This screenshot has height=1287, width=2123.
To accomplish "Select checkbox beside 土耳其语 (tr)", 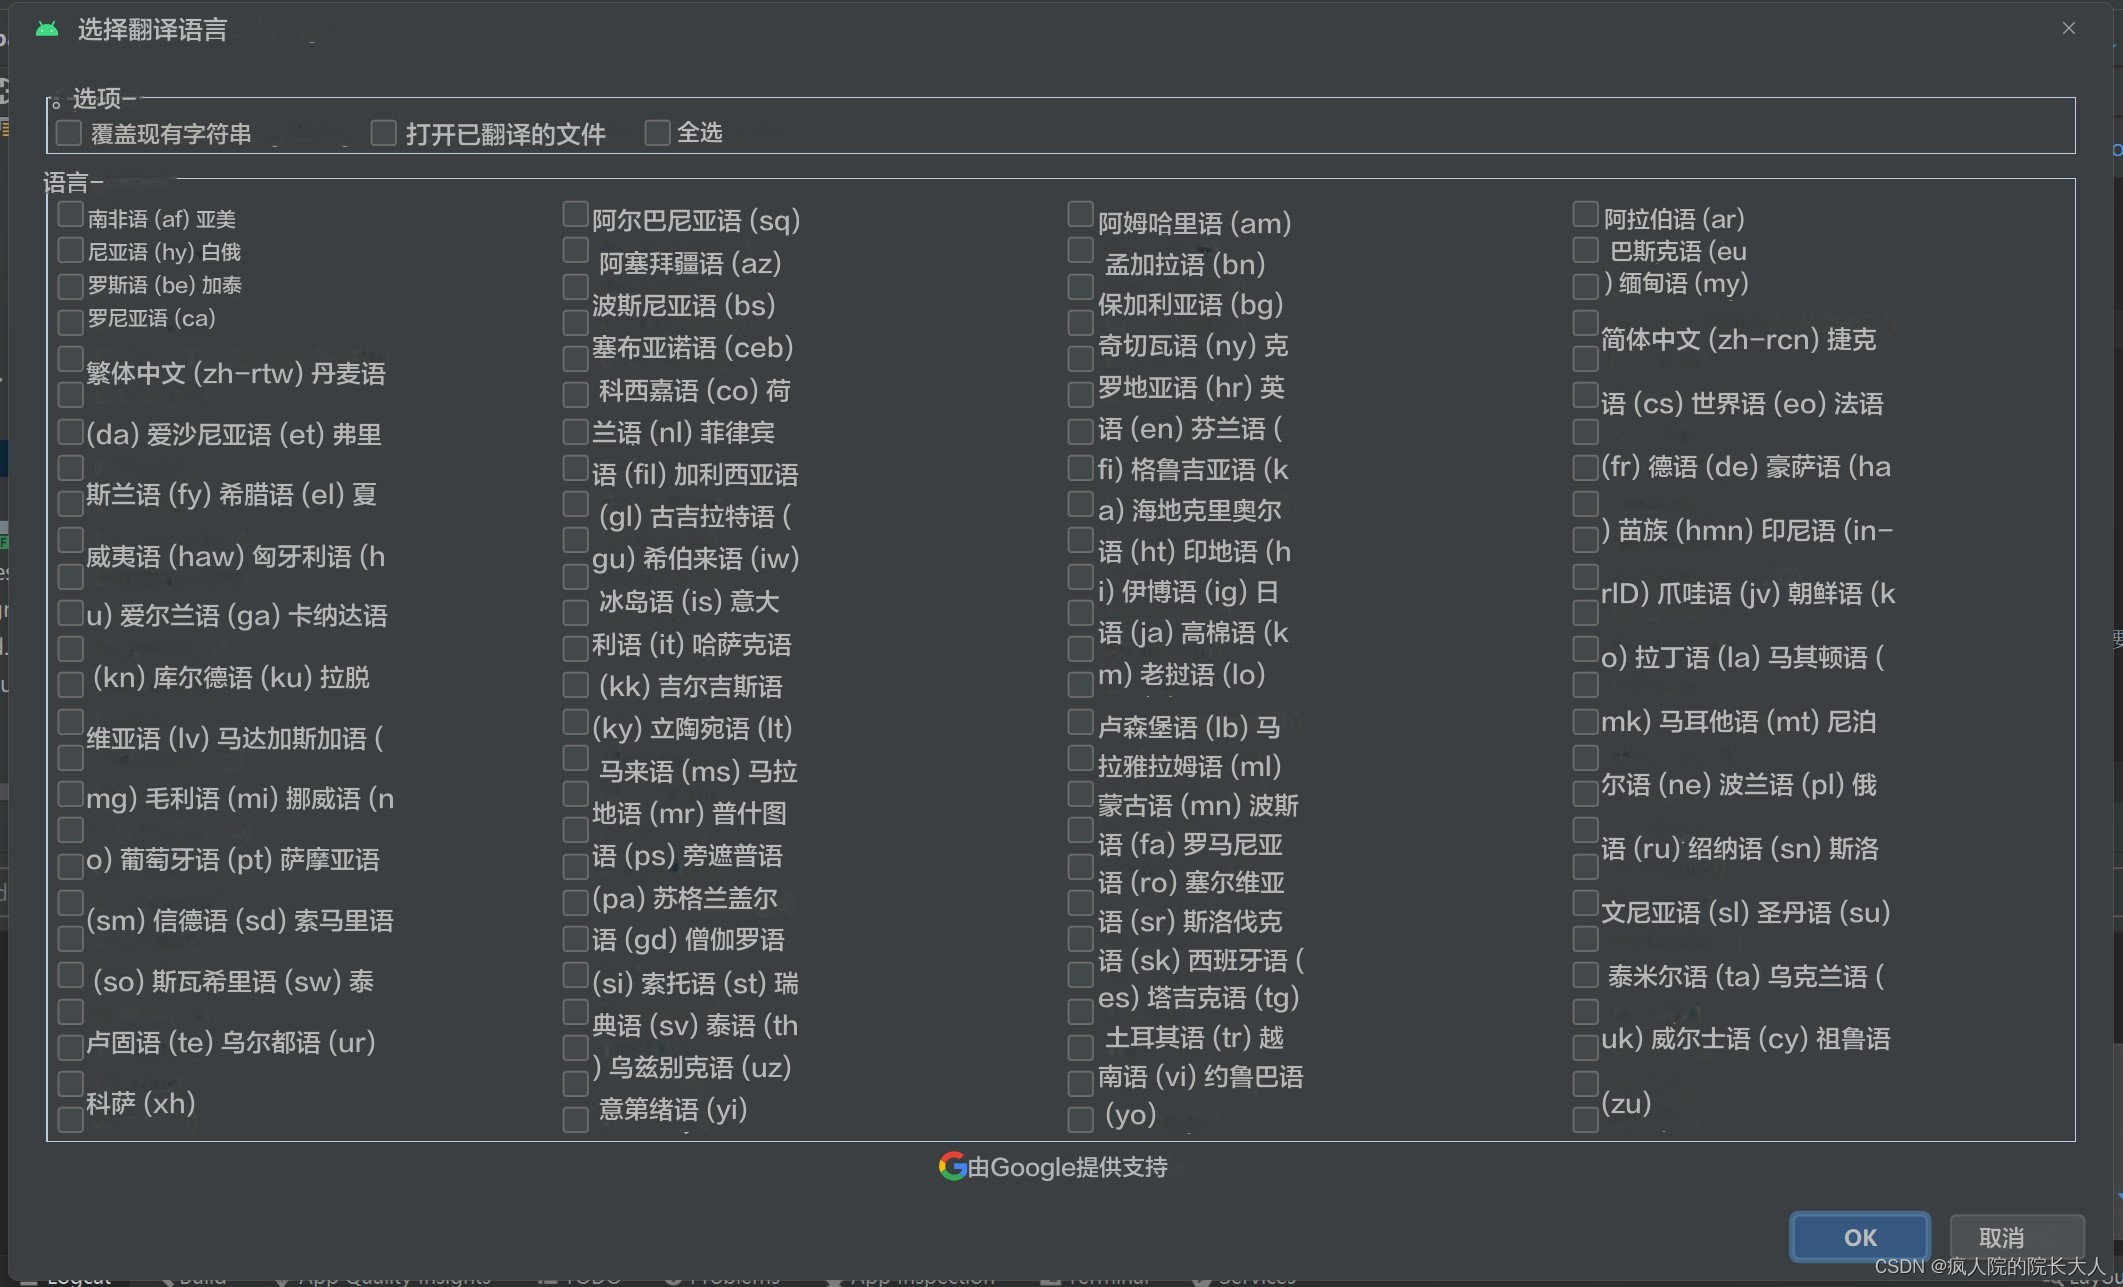I will pyautogui.click(x=1080, y=1047).
